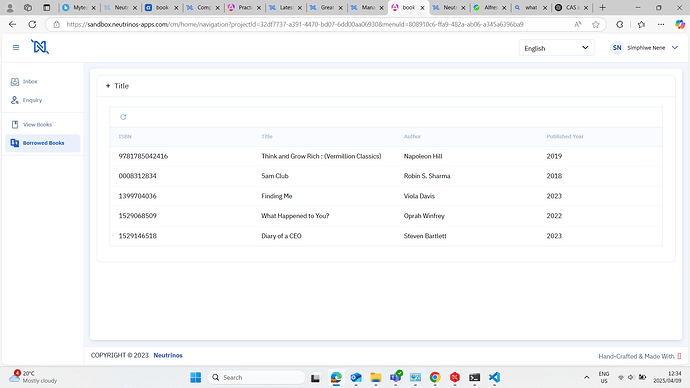Click the Neutrinos N logo
Image resolution: width=690 pixels, height=388 pixels.
pyautogui.click(x=40, y=47)
